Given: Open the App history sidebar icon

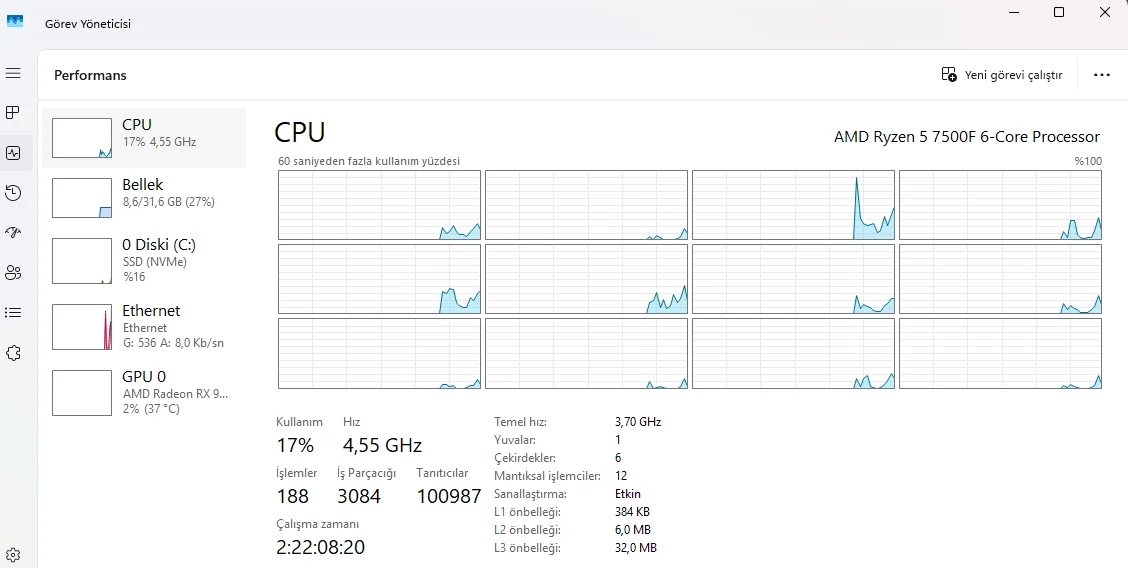Looking at the screenshot, I should 13,193.
